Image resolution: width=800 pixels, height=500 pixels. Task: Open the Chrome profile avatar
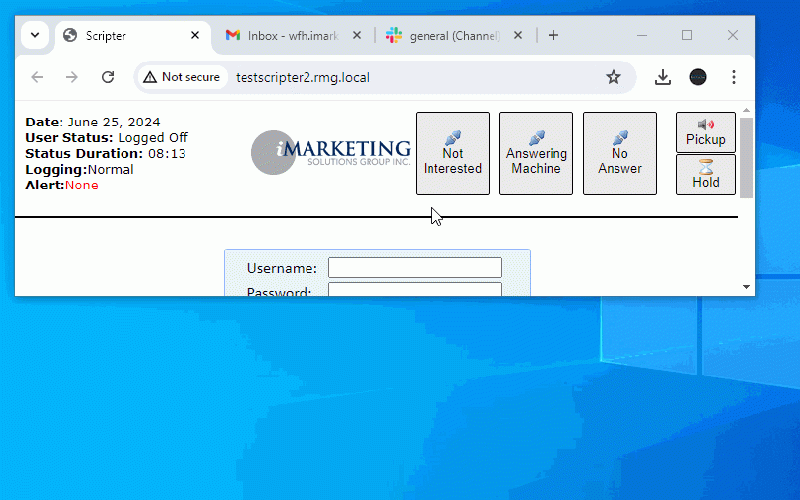click(x=697, y=77)
